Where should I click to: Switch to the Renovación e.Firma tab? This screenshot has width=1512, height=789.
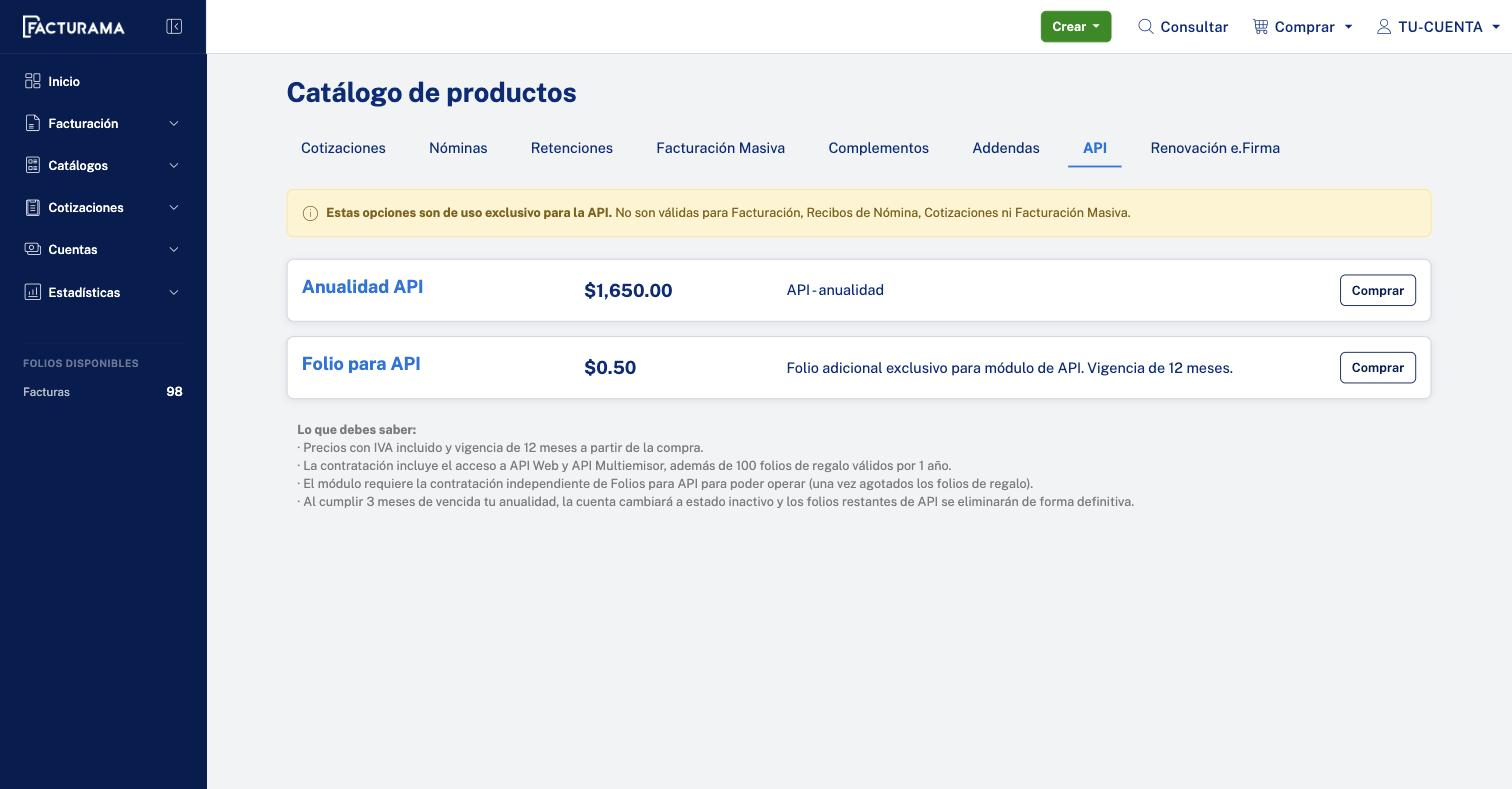1215,148
